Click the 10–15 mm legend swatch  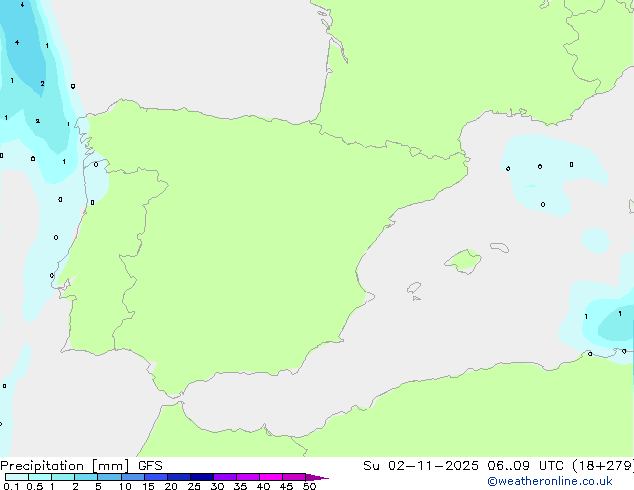pos(133,477)
